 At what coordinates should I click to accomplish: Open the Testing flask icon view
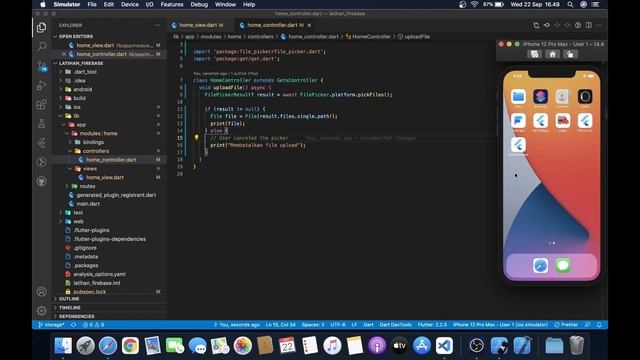(42, 123)
